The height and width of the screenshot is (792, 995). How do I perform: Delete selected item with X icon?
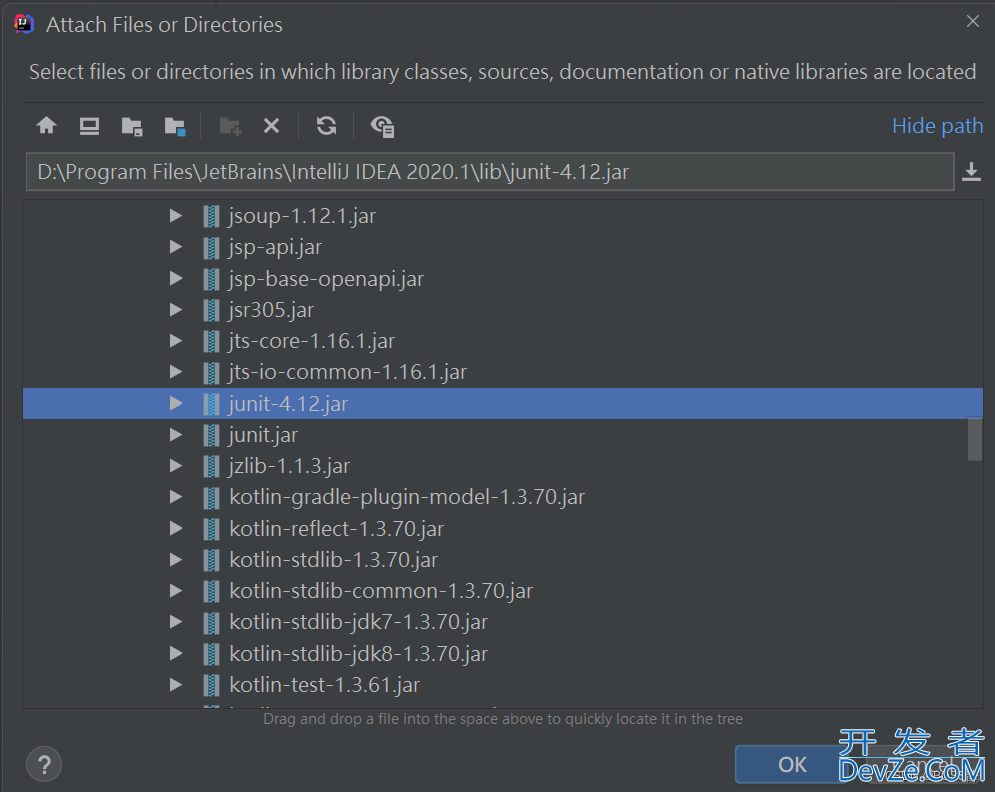click(272, 126)
